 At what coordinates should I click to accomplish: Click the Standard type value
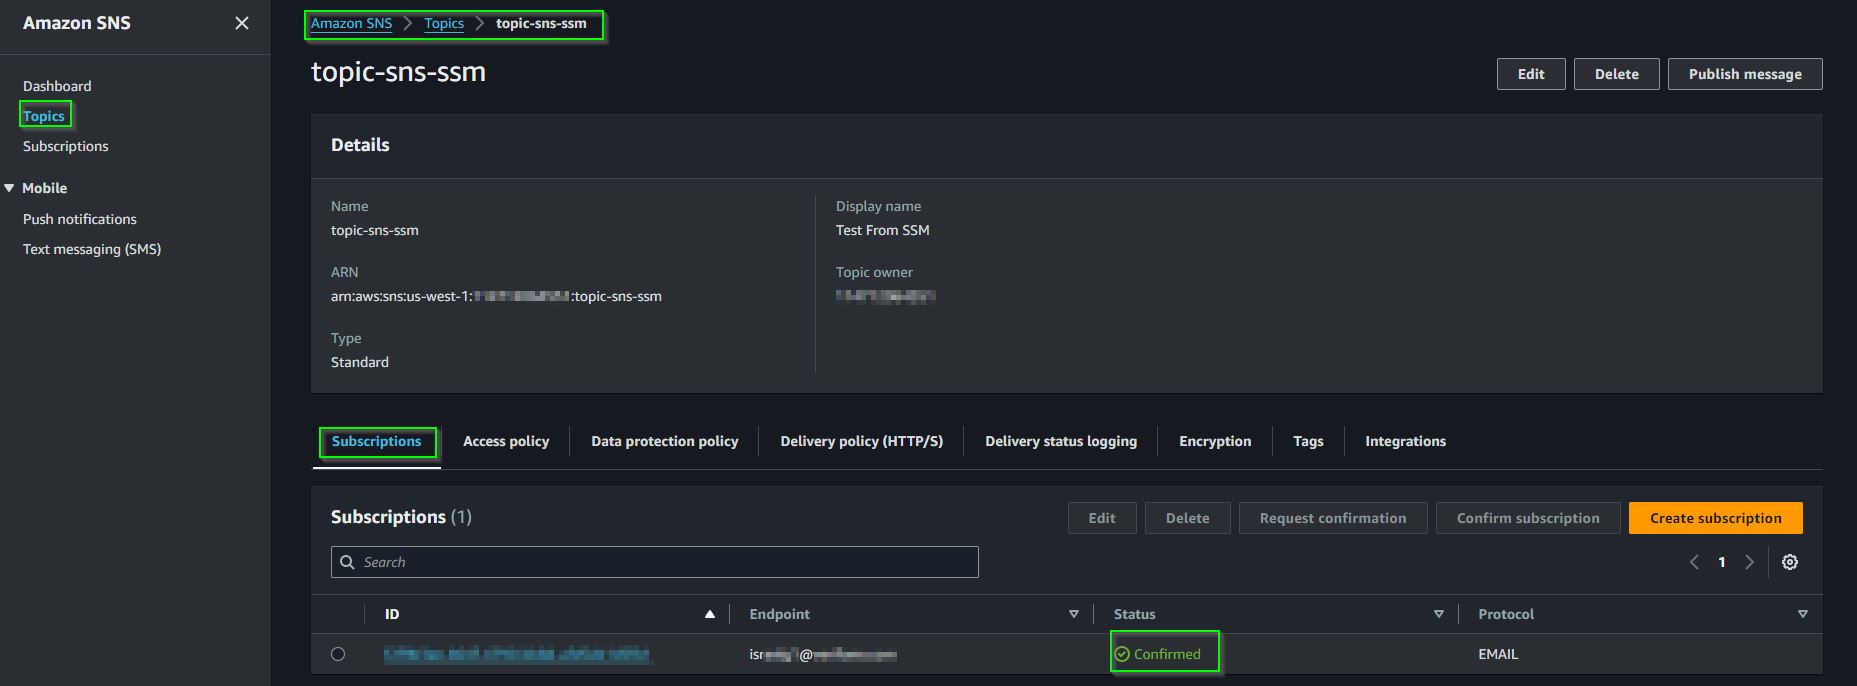(x=360, y=362)
